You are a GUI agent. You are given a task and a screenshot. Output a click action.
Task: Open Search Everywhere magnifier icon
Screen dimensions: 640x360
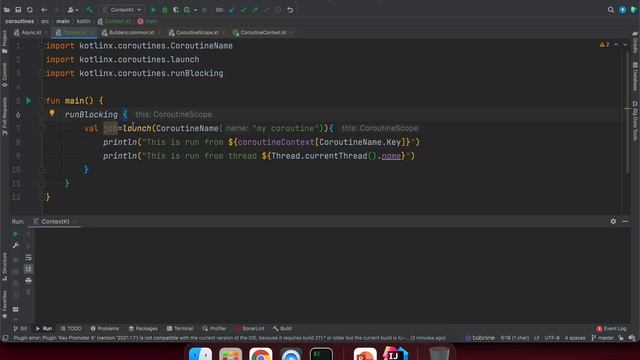pos(611,10)
